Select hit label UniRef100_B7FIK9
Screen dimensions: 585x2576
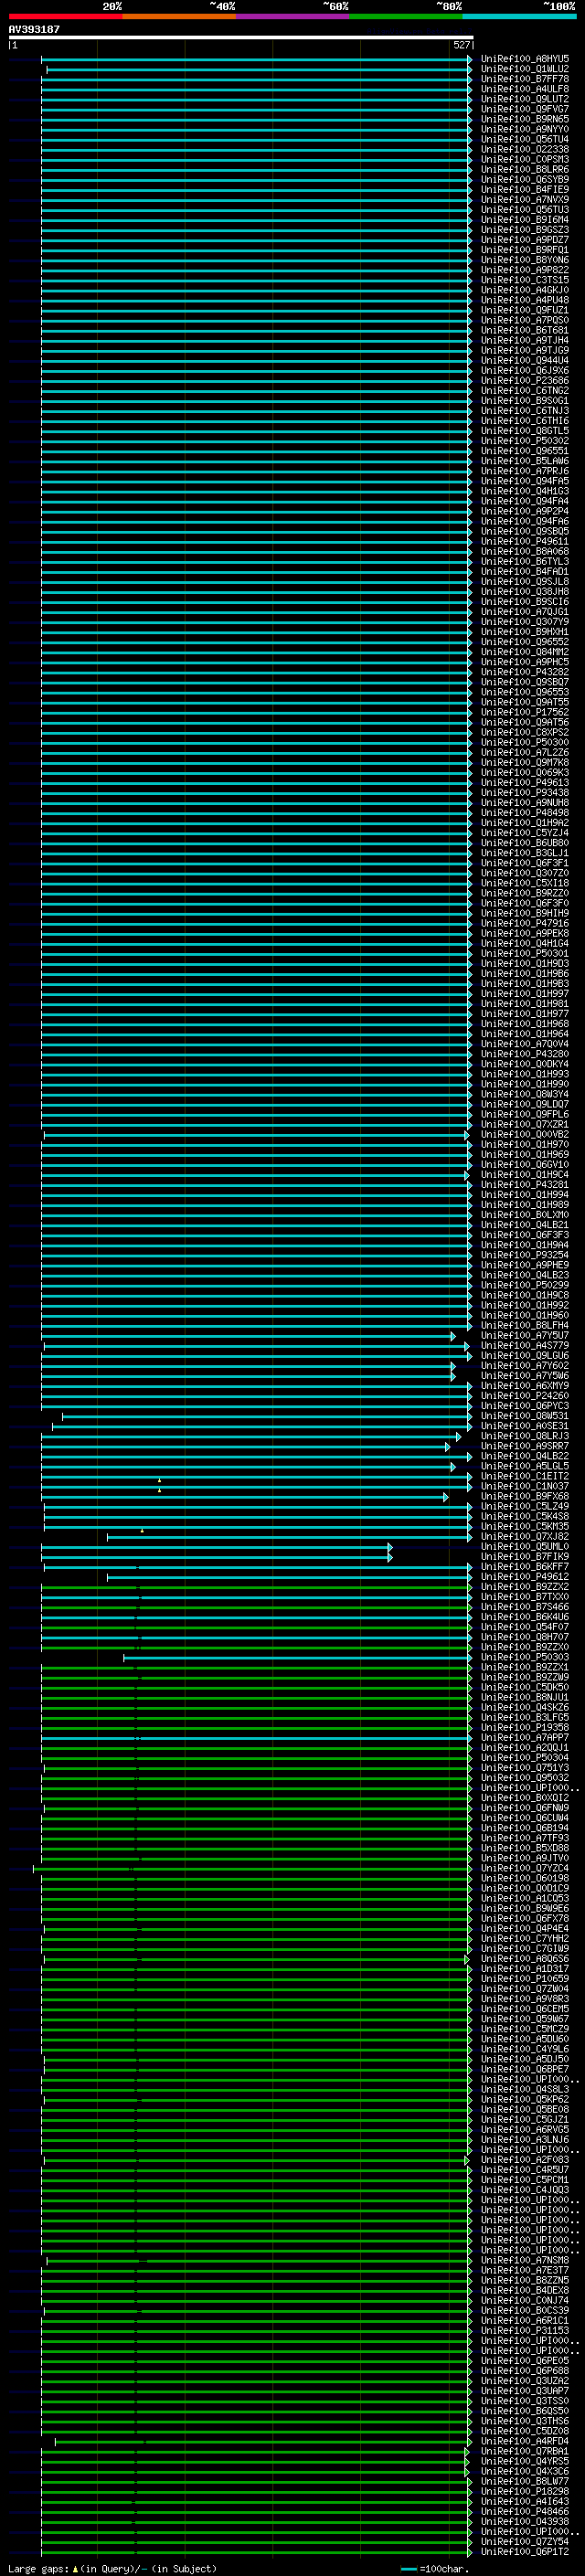point(525,1557)
